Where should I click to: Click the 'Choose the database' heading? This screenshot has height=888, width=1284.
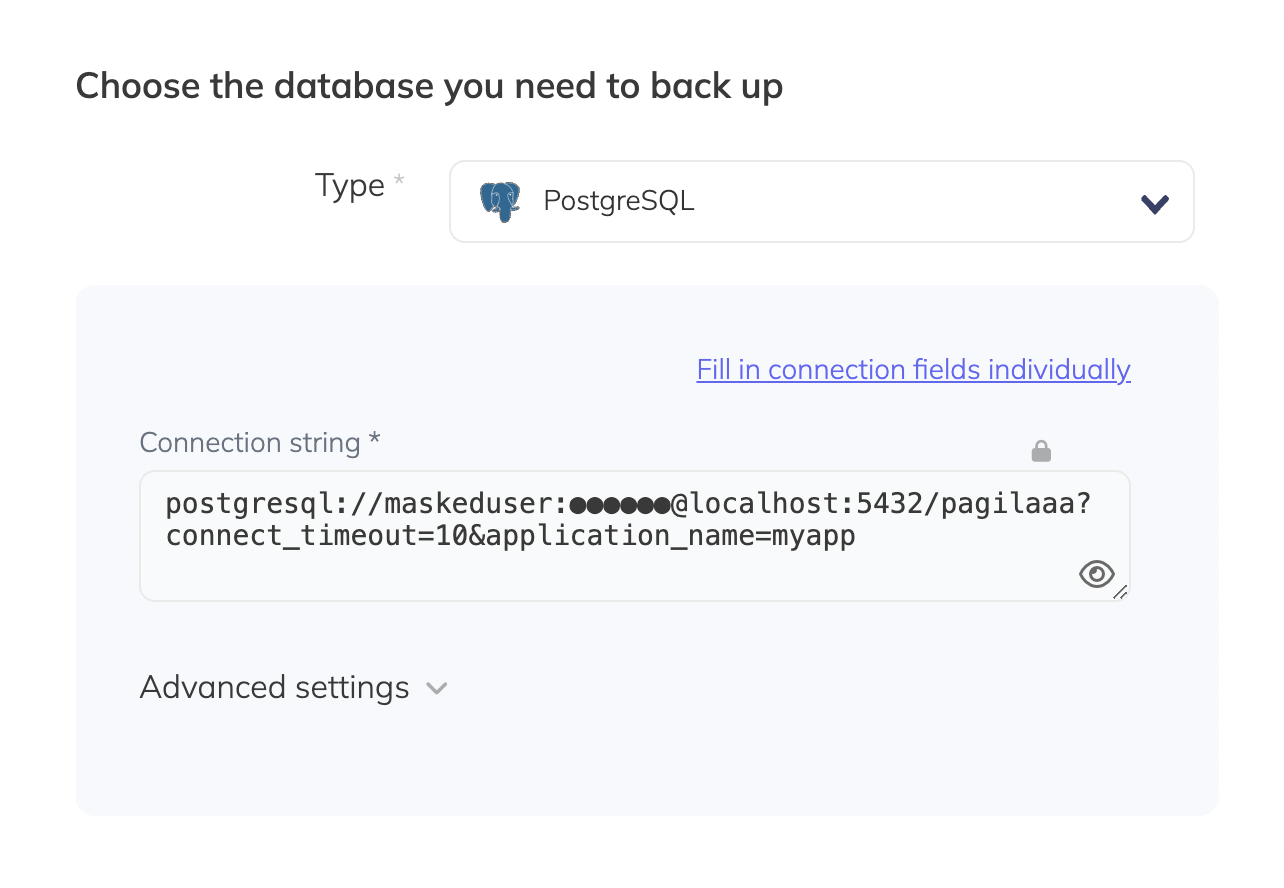(429, 87)
